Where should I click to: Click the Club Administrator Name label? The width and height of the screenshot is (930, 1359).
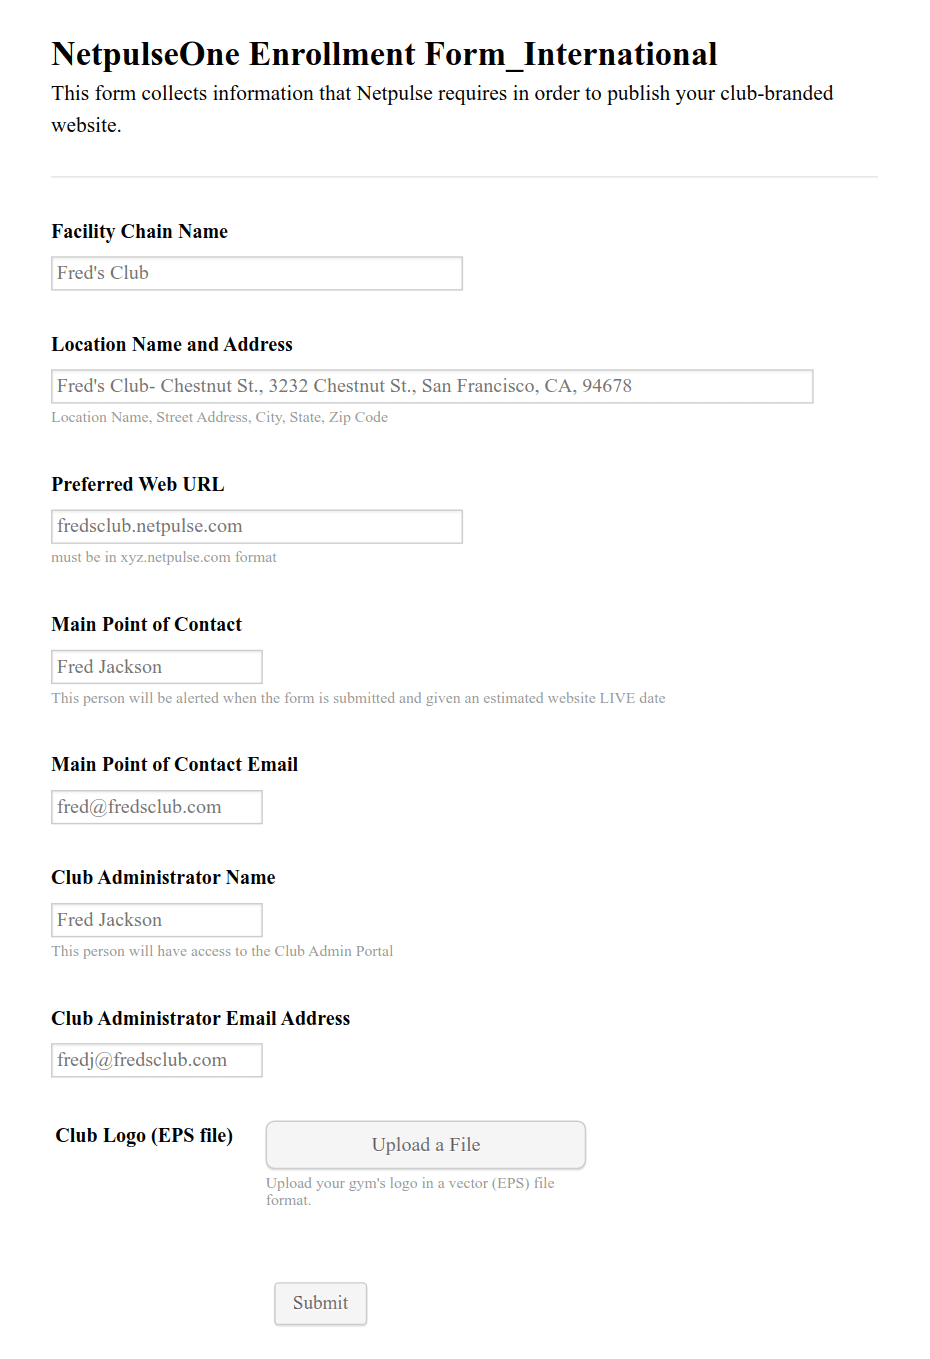(163, 878)
